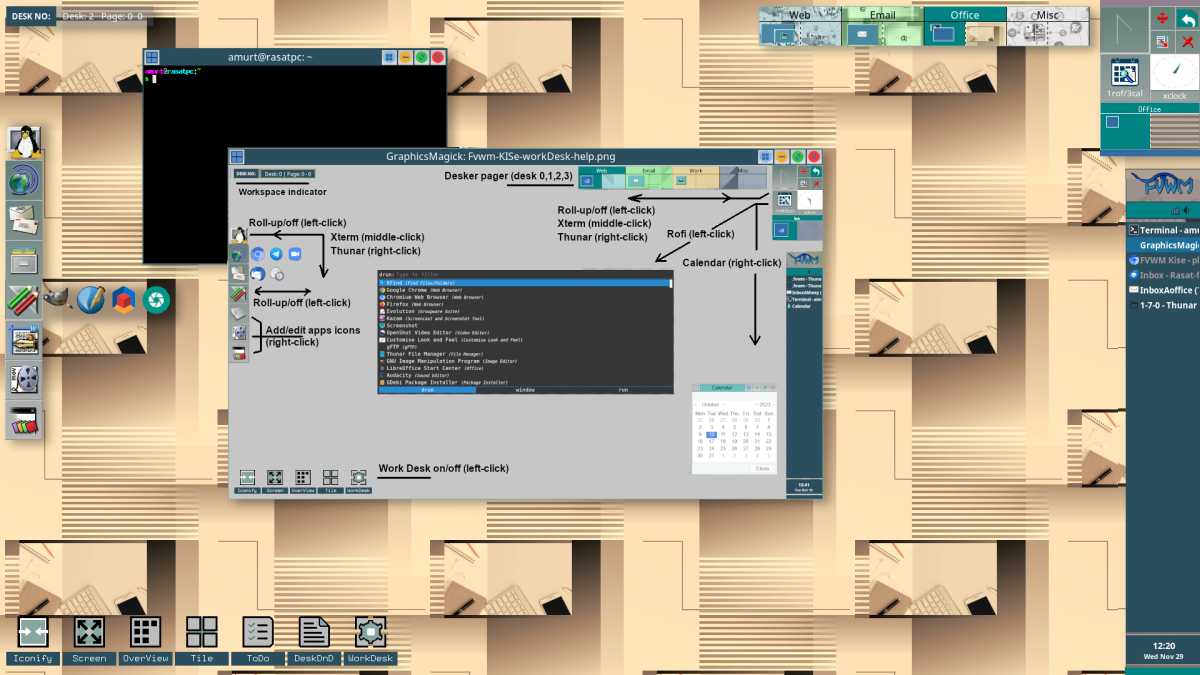Select FVWM Kise entry in window list
This screenshot has height=675, width=1200.
pyautogui.click(x=1163, y=260)
